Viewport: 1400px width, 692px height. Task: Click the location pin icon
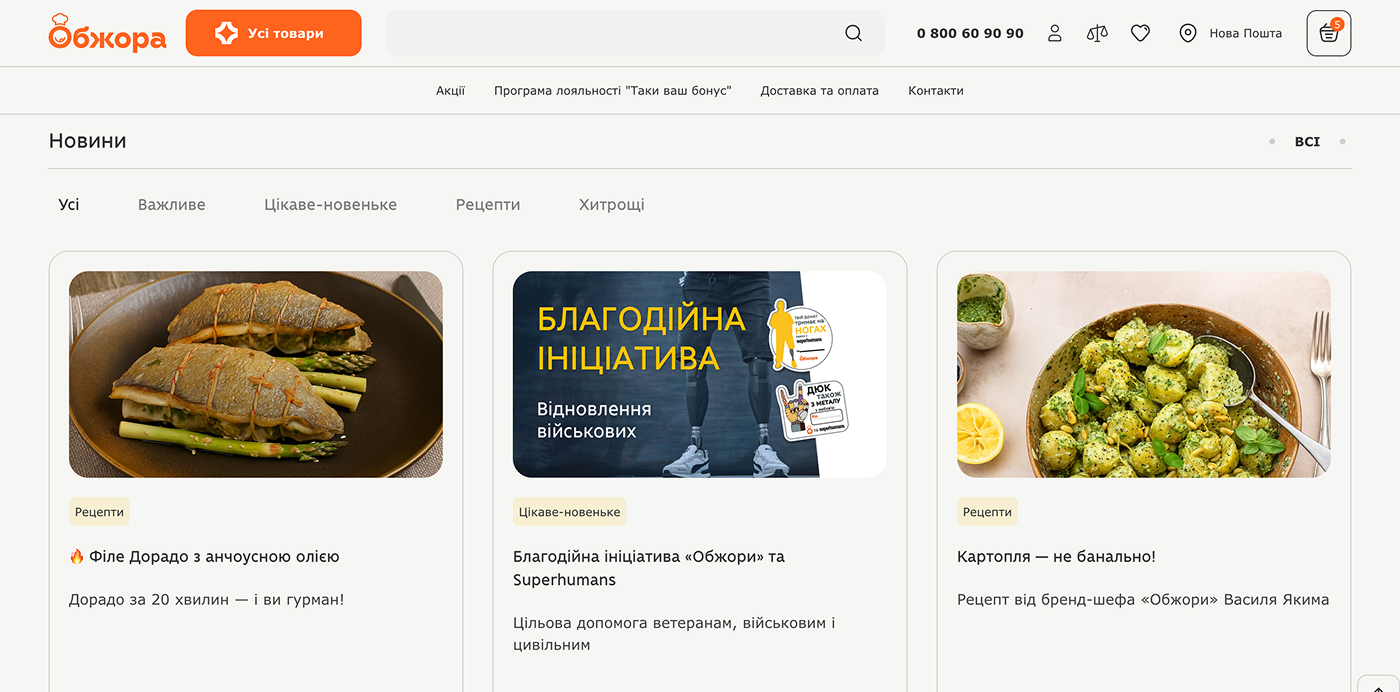1188,33
